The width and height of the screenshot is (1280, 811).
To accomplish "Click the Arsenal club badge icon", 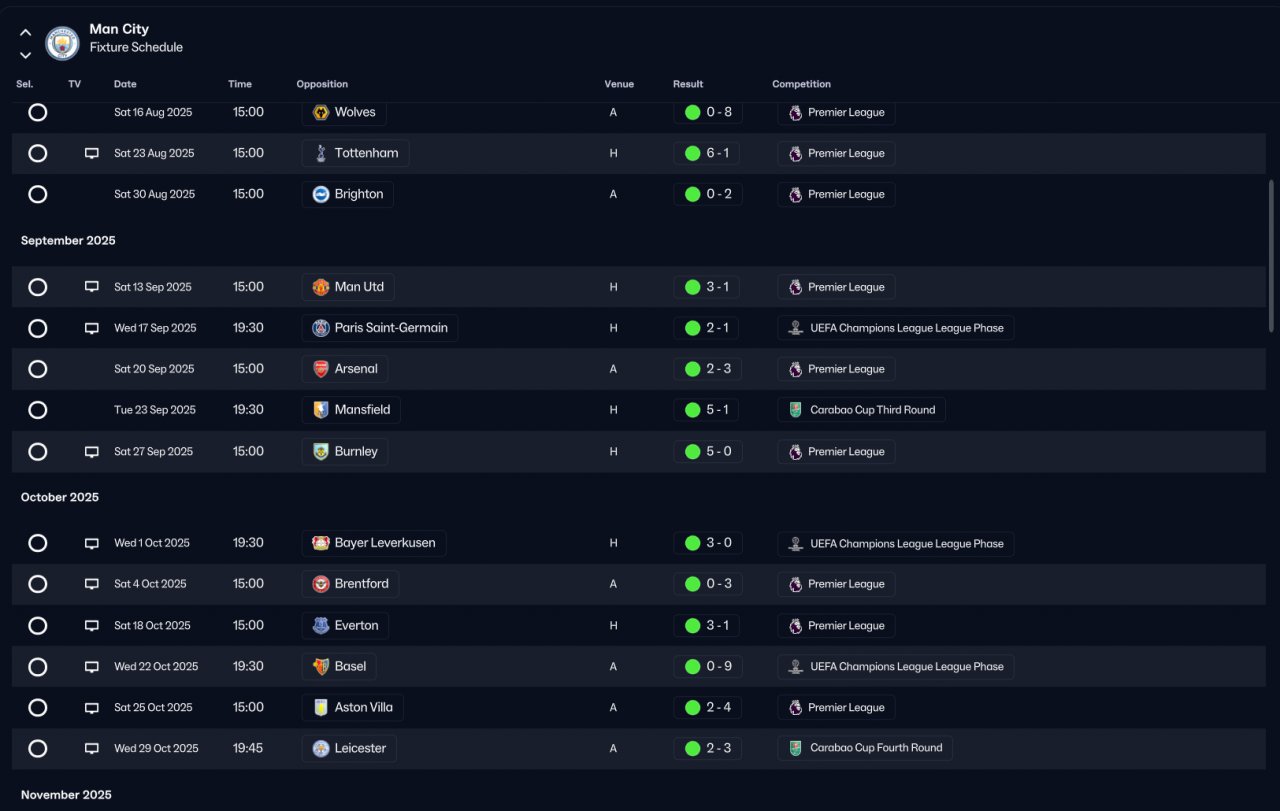I will click(321, 369).
